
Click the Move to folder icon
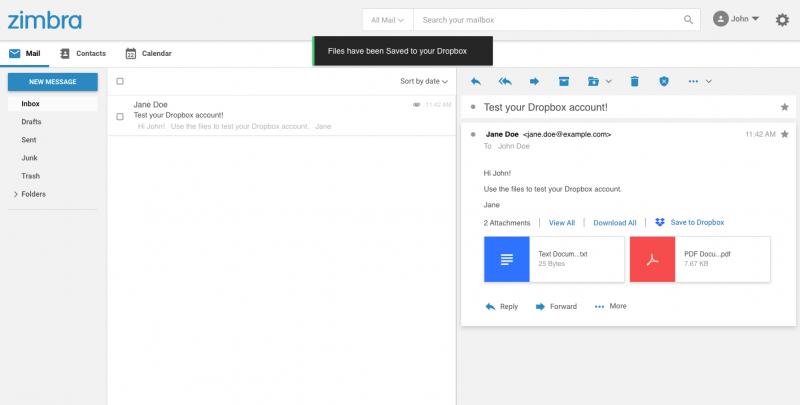593,81
